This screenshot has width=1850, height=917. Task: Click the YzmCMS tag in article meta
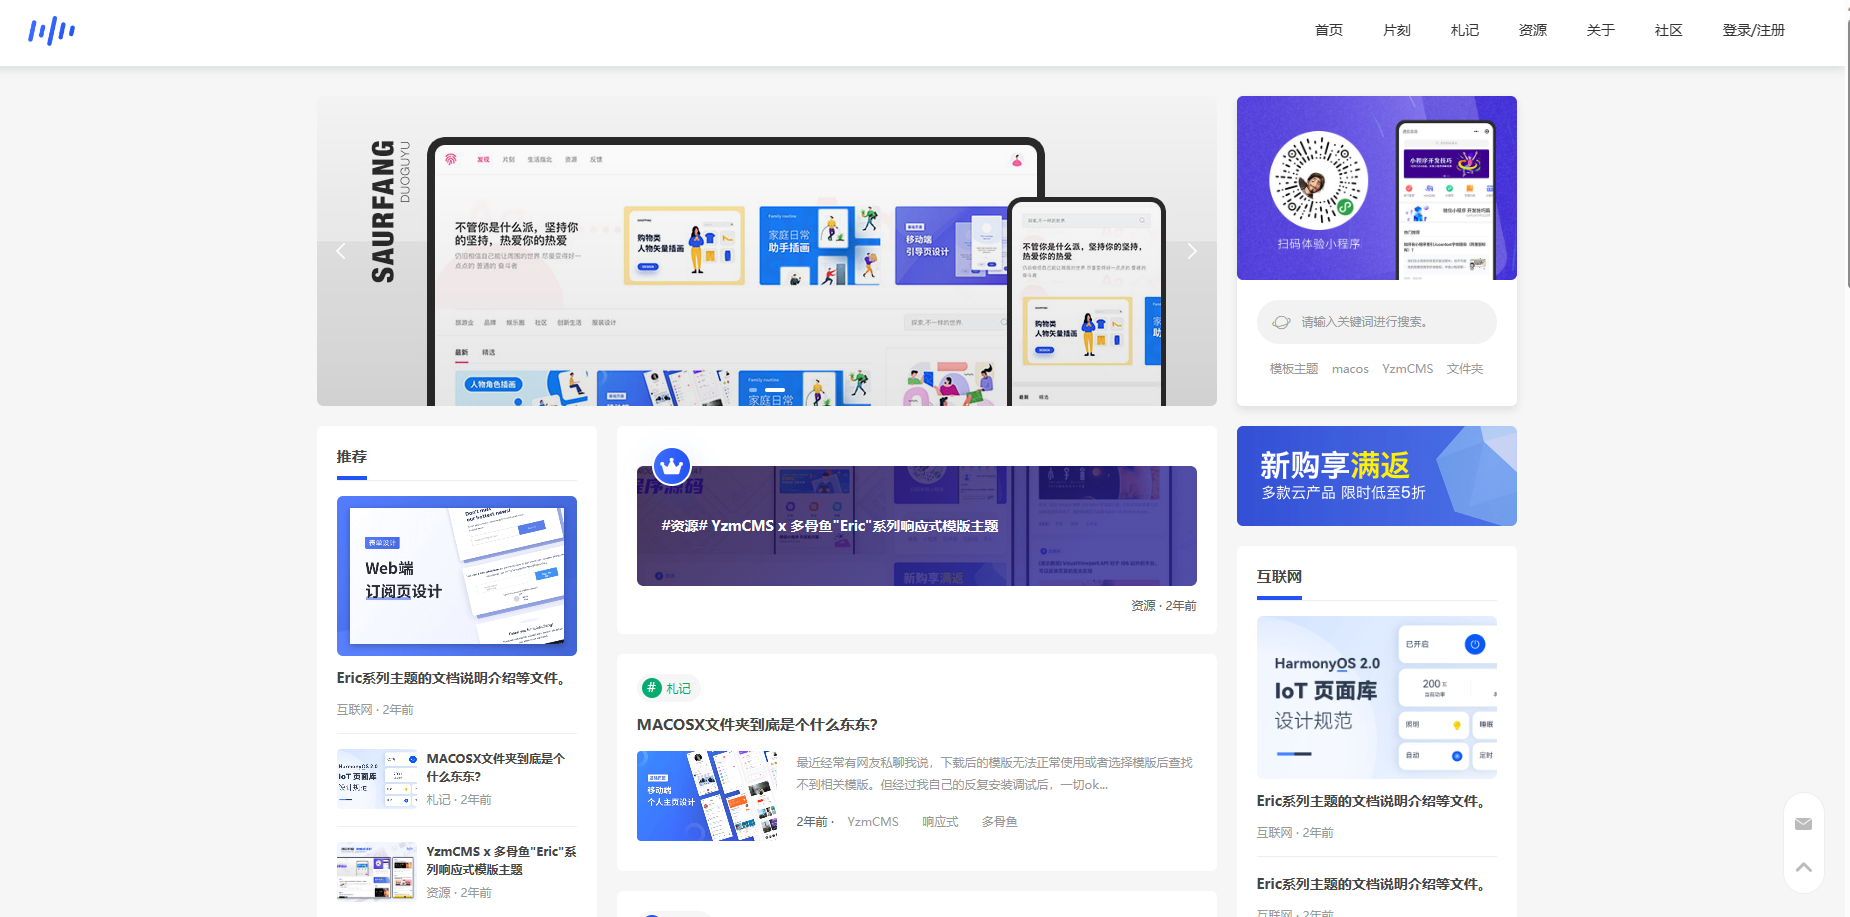873,822
